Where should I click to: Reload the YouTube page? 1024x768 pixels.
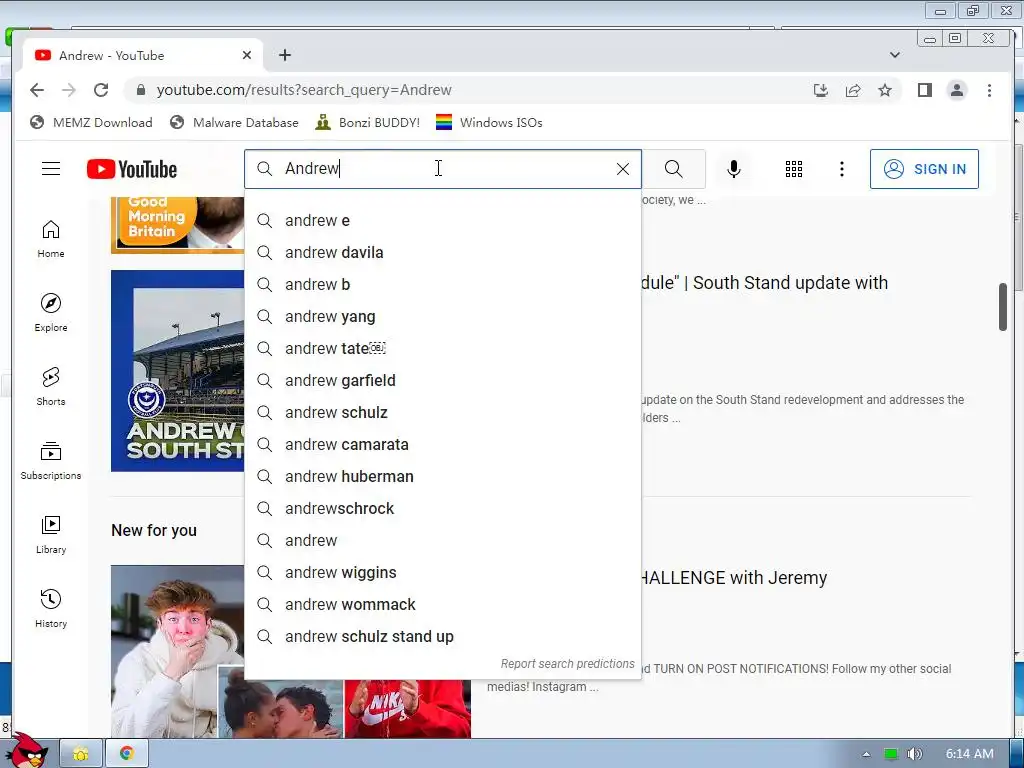coord(101,90)
